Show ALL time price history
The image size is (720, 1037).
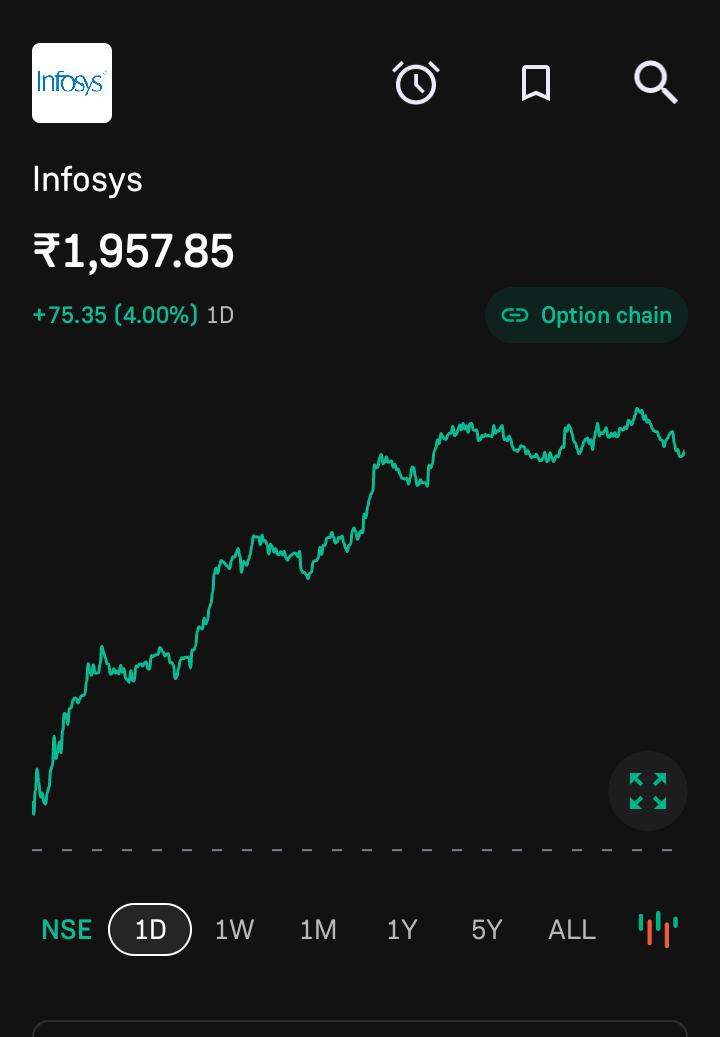(x=572, y=929)
